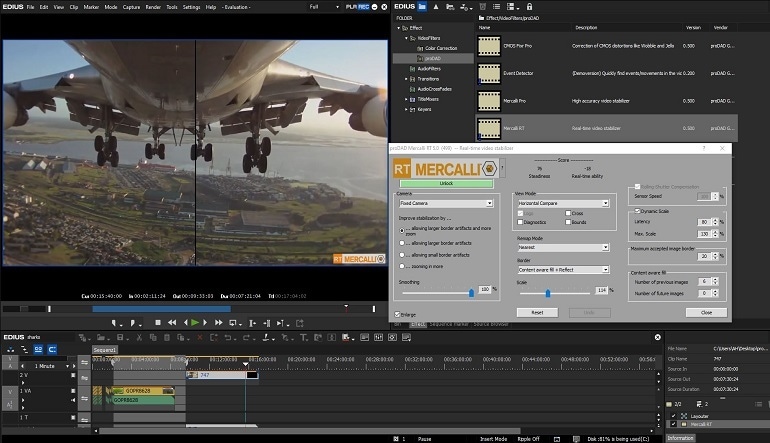This screenshot has width=770, height=443.
Task: Open the Fixed Camera dropdown
Action: pyautogui.click(x=446, y=203)
